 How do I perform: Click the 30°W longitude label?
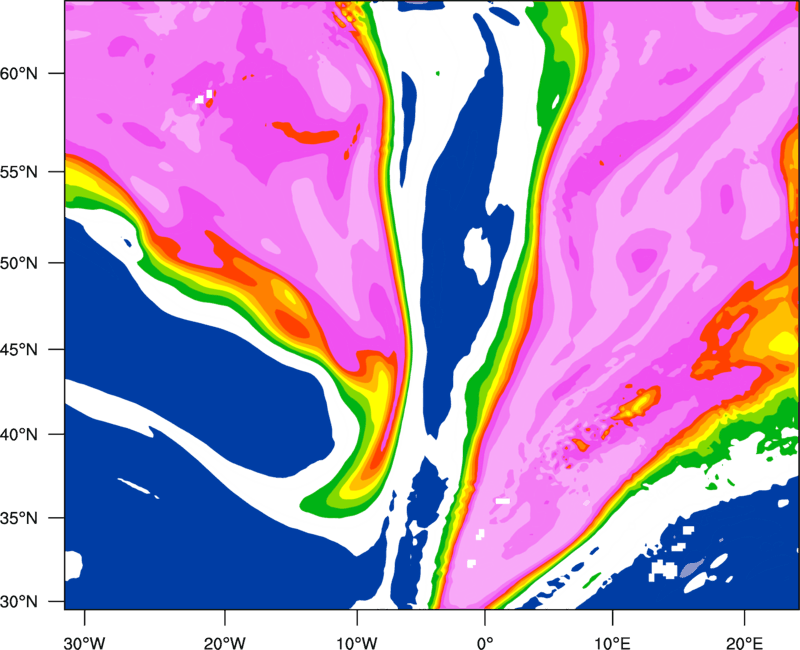pyautogui.click(x=84, y=643)
